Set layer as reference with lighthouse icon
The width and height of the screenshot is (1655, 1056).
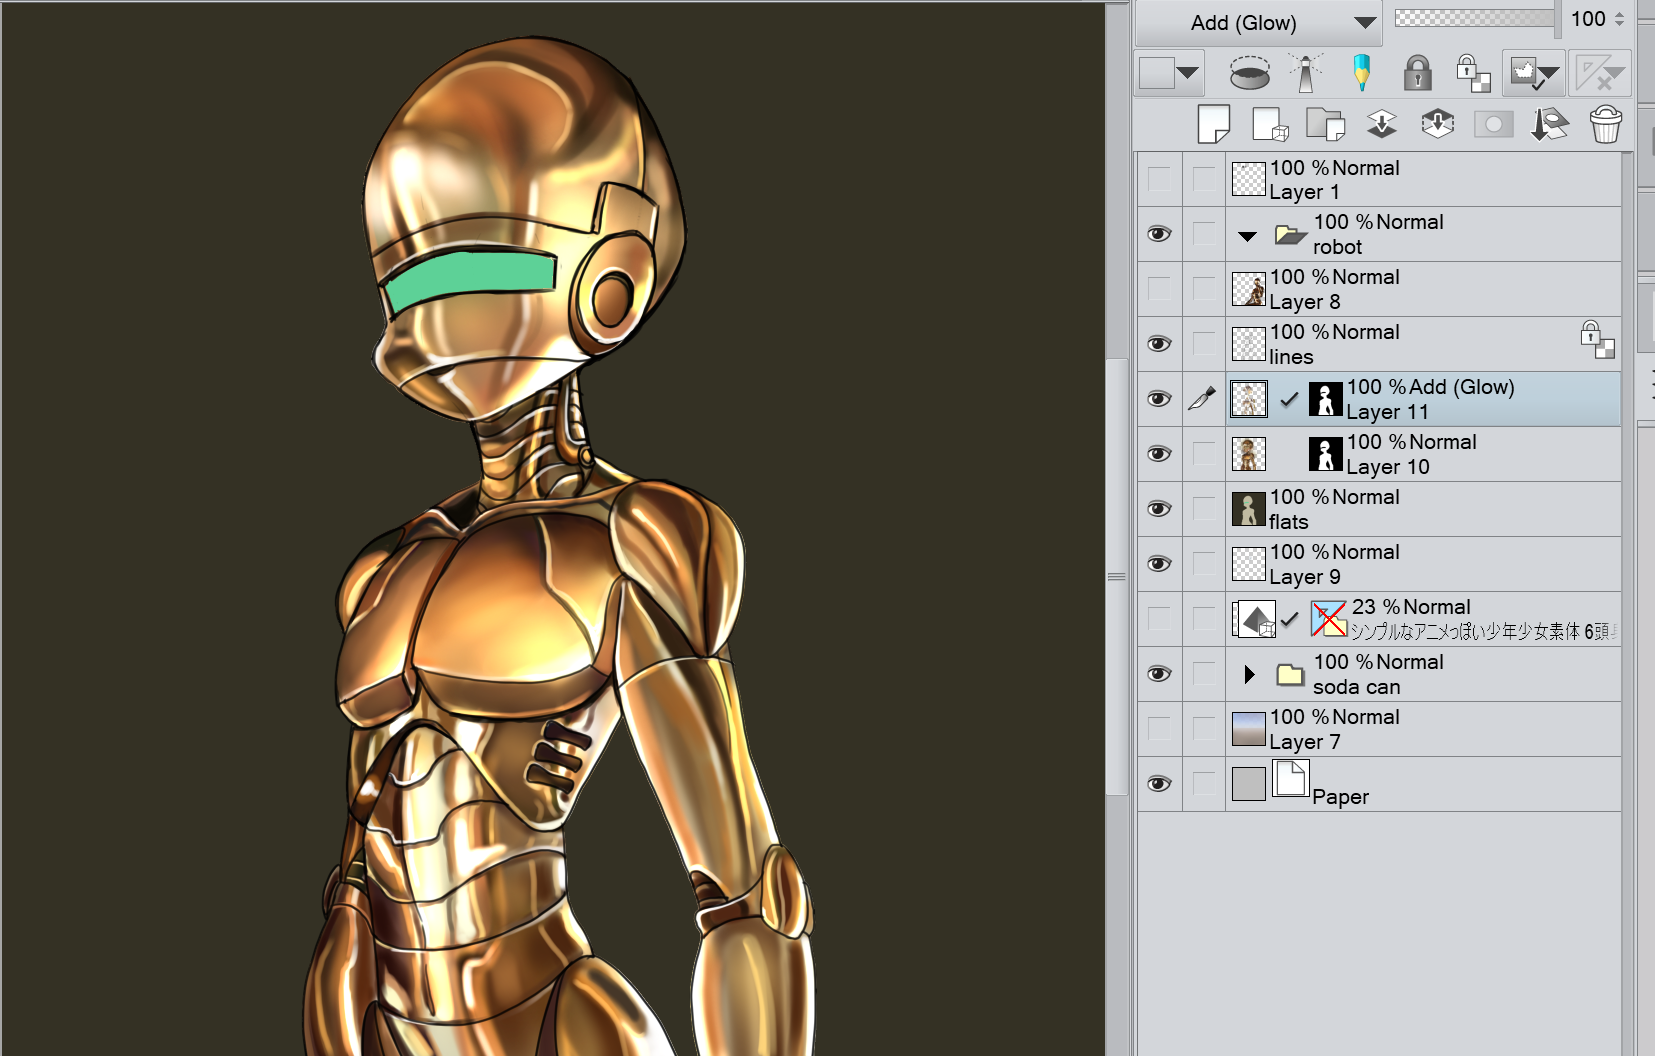pos(1305,73)
